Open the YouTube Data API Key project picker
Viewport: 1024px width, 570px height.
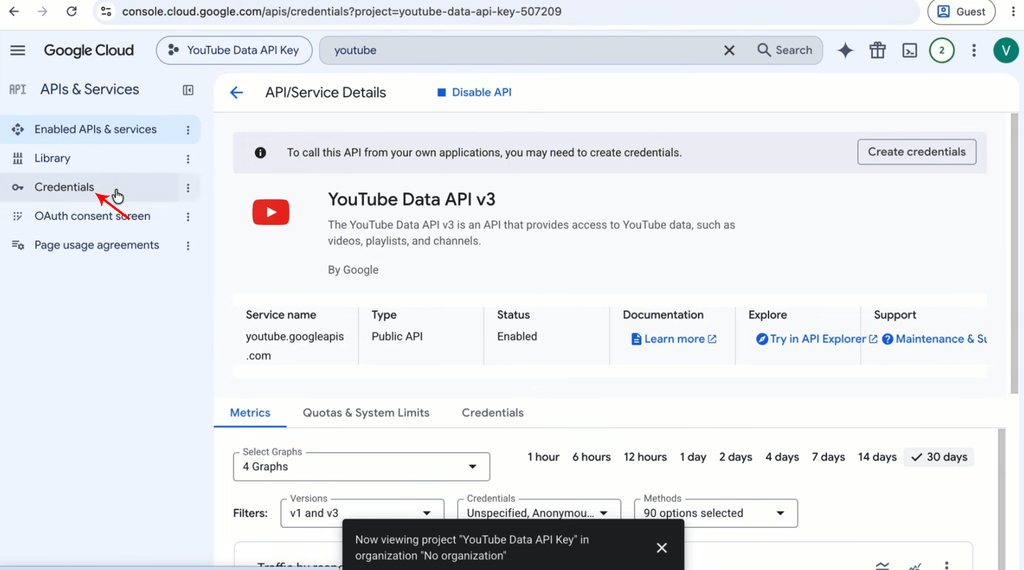click(x=234, y=50)
